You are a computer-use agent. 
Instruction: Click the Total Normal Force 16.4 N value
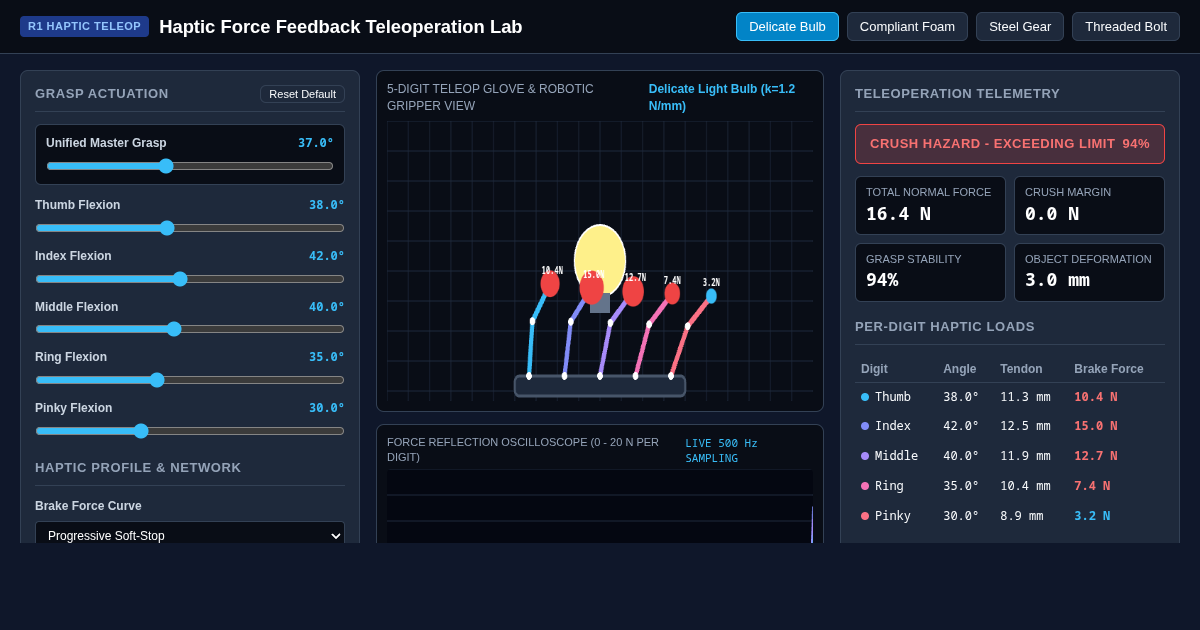[x=898, y=214]
